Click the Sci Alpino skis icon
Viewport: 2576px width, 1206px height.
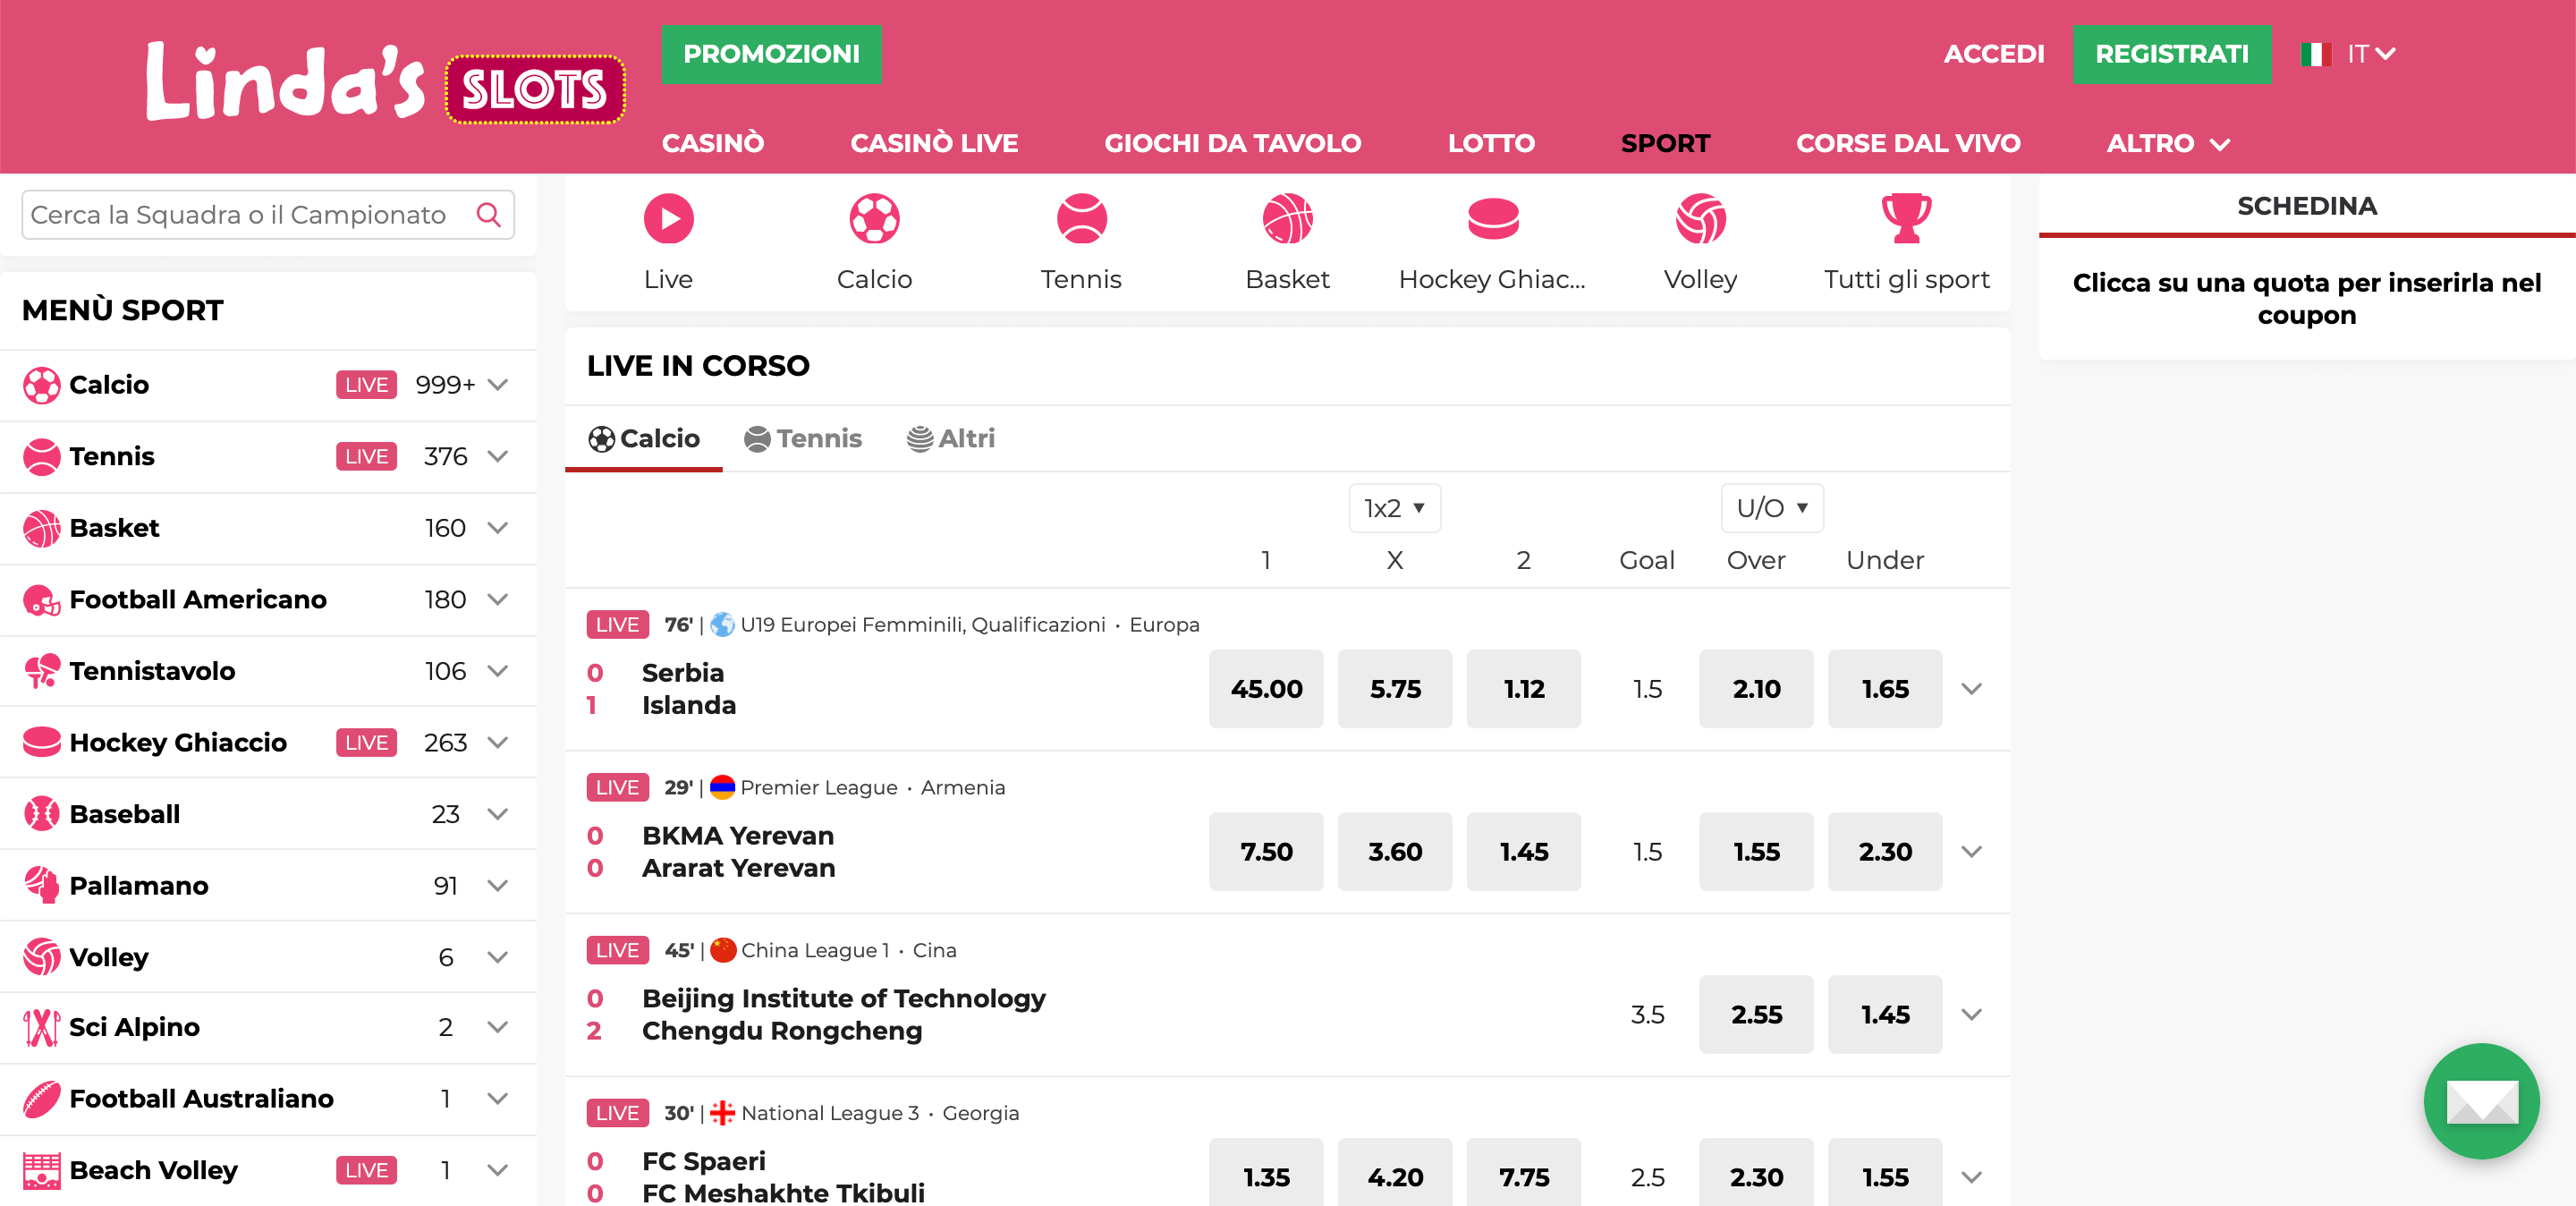tap(42, 1027)
